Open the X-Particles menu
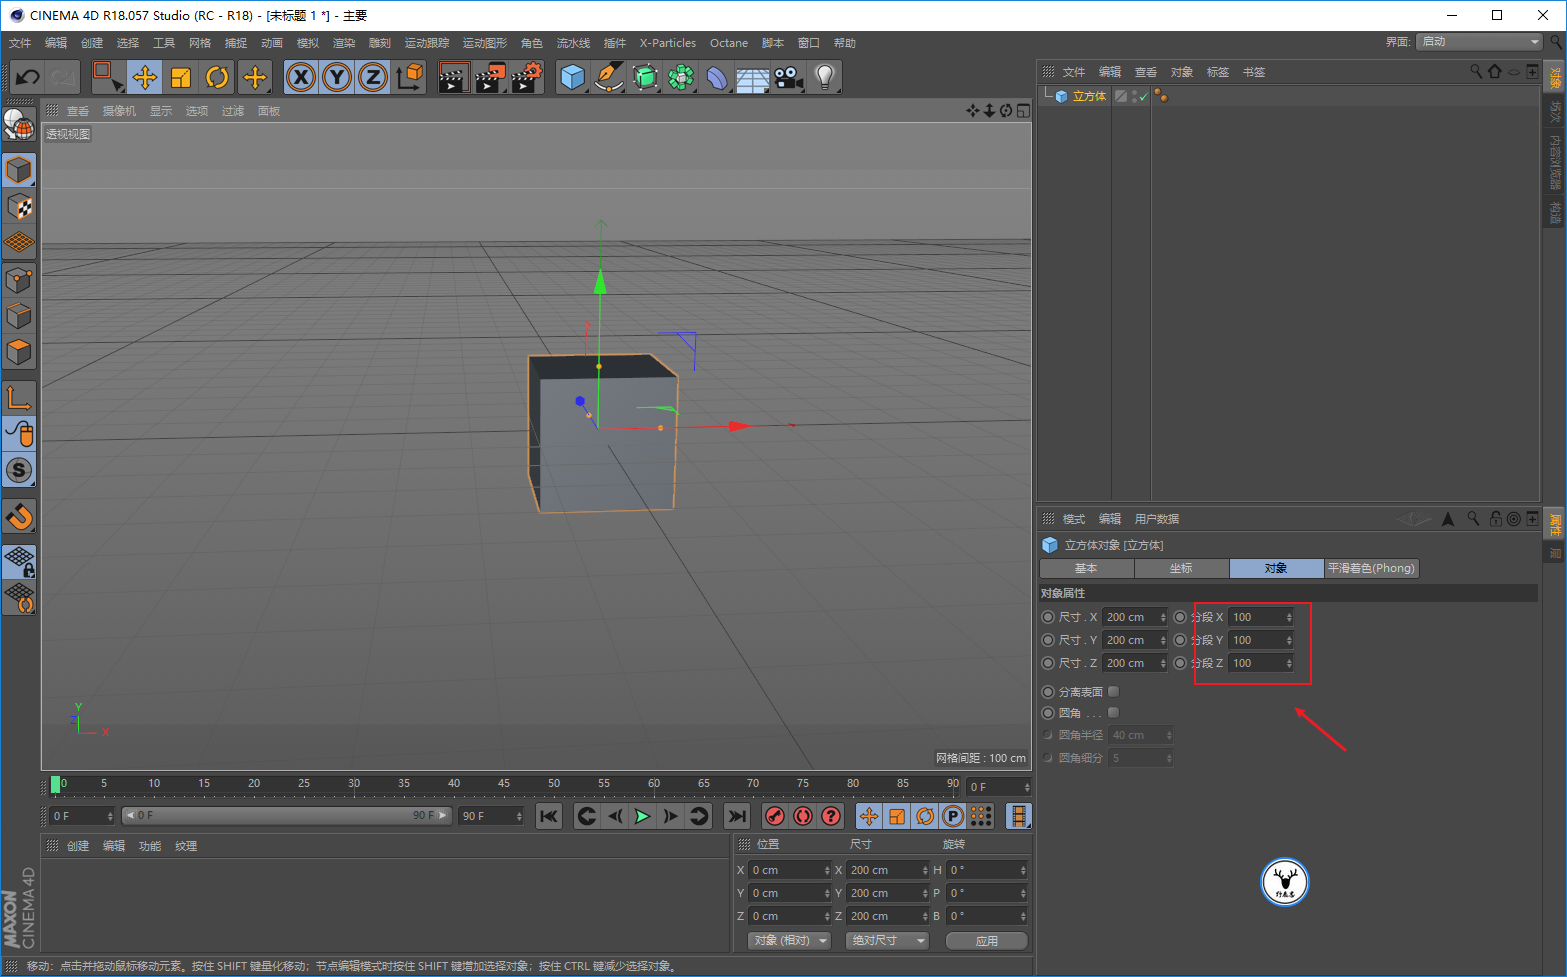 [x=668, y=43]
